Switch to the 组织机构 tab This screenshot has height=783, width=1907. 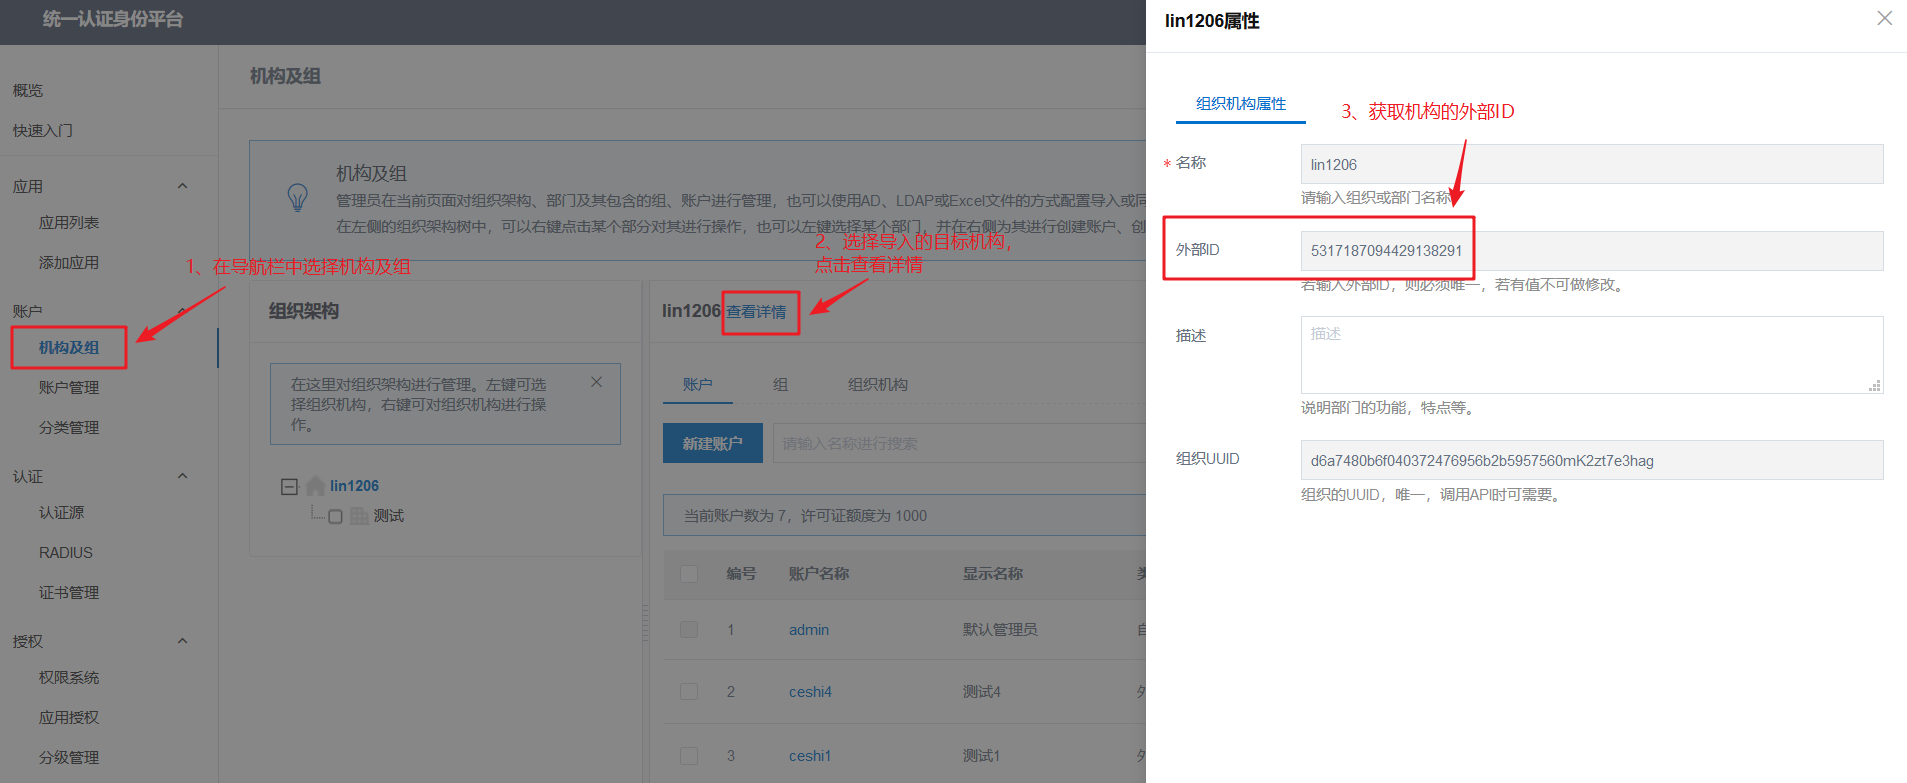pos(878,384)
